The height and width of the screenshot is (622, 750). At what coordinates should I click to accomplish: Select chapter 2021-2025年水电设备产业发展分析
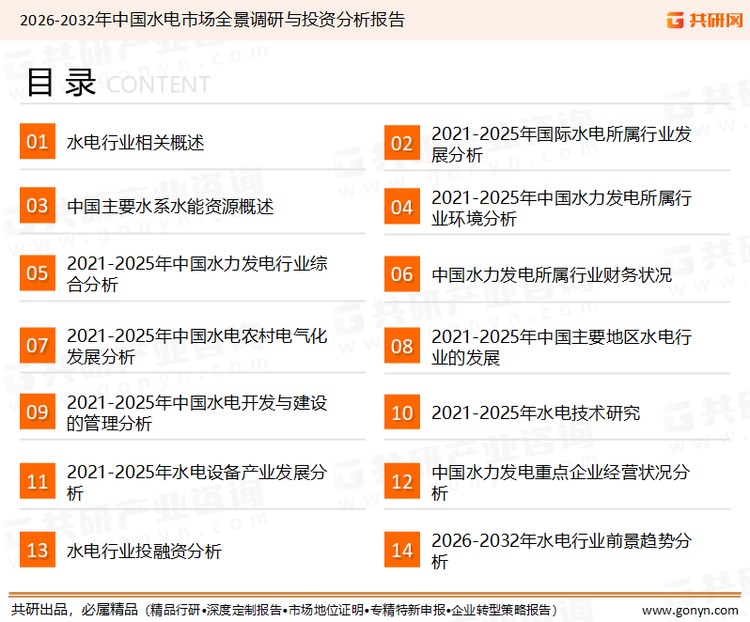coord(197,482)
